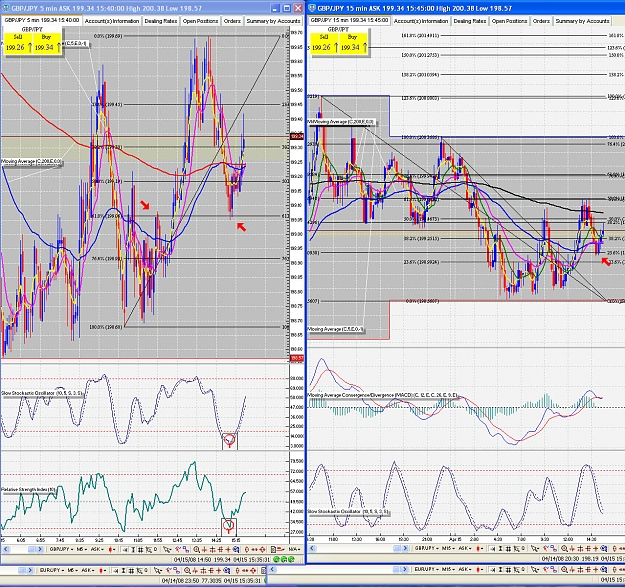Click red candlestick icon in GBP/JPY 15 min toolbar

point(479,549)
